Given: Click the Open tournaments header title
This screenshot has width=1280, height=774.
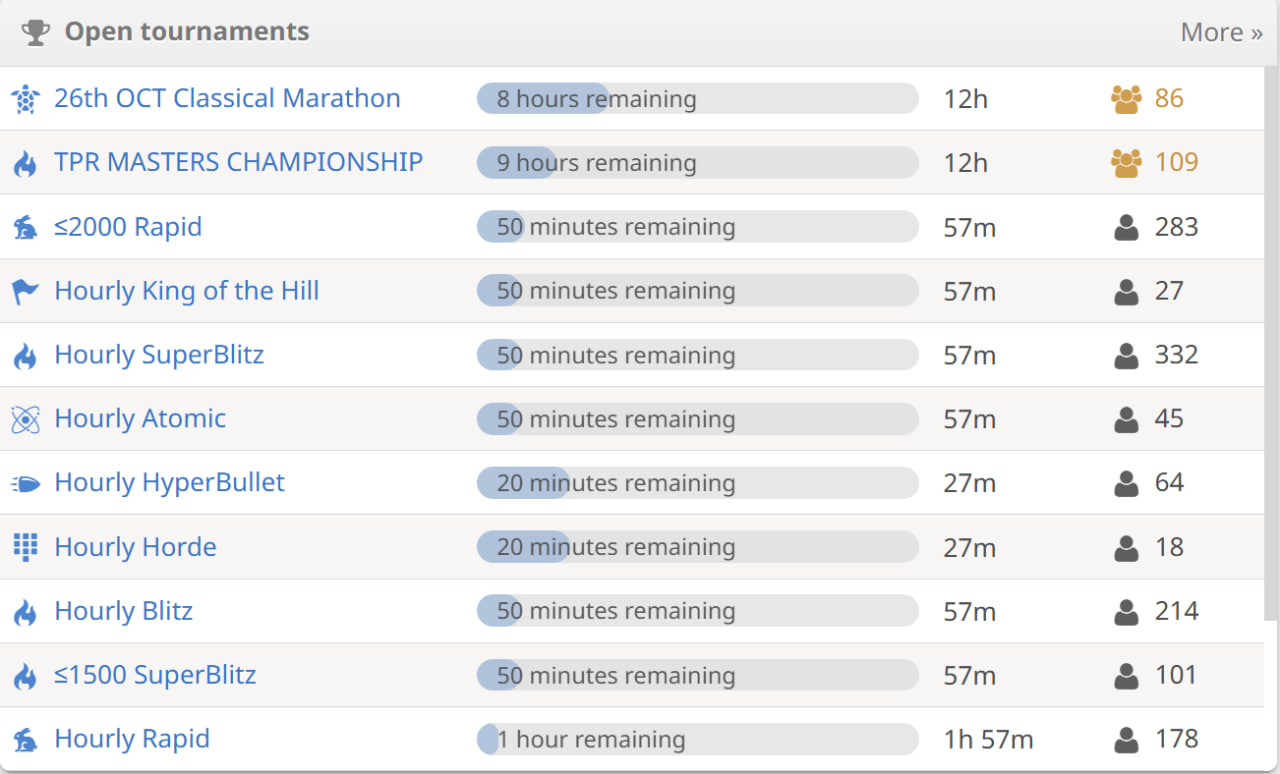Looking at the screenshot, I should point(187,32).
